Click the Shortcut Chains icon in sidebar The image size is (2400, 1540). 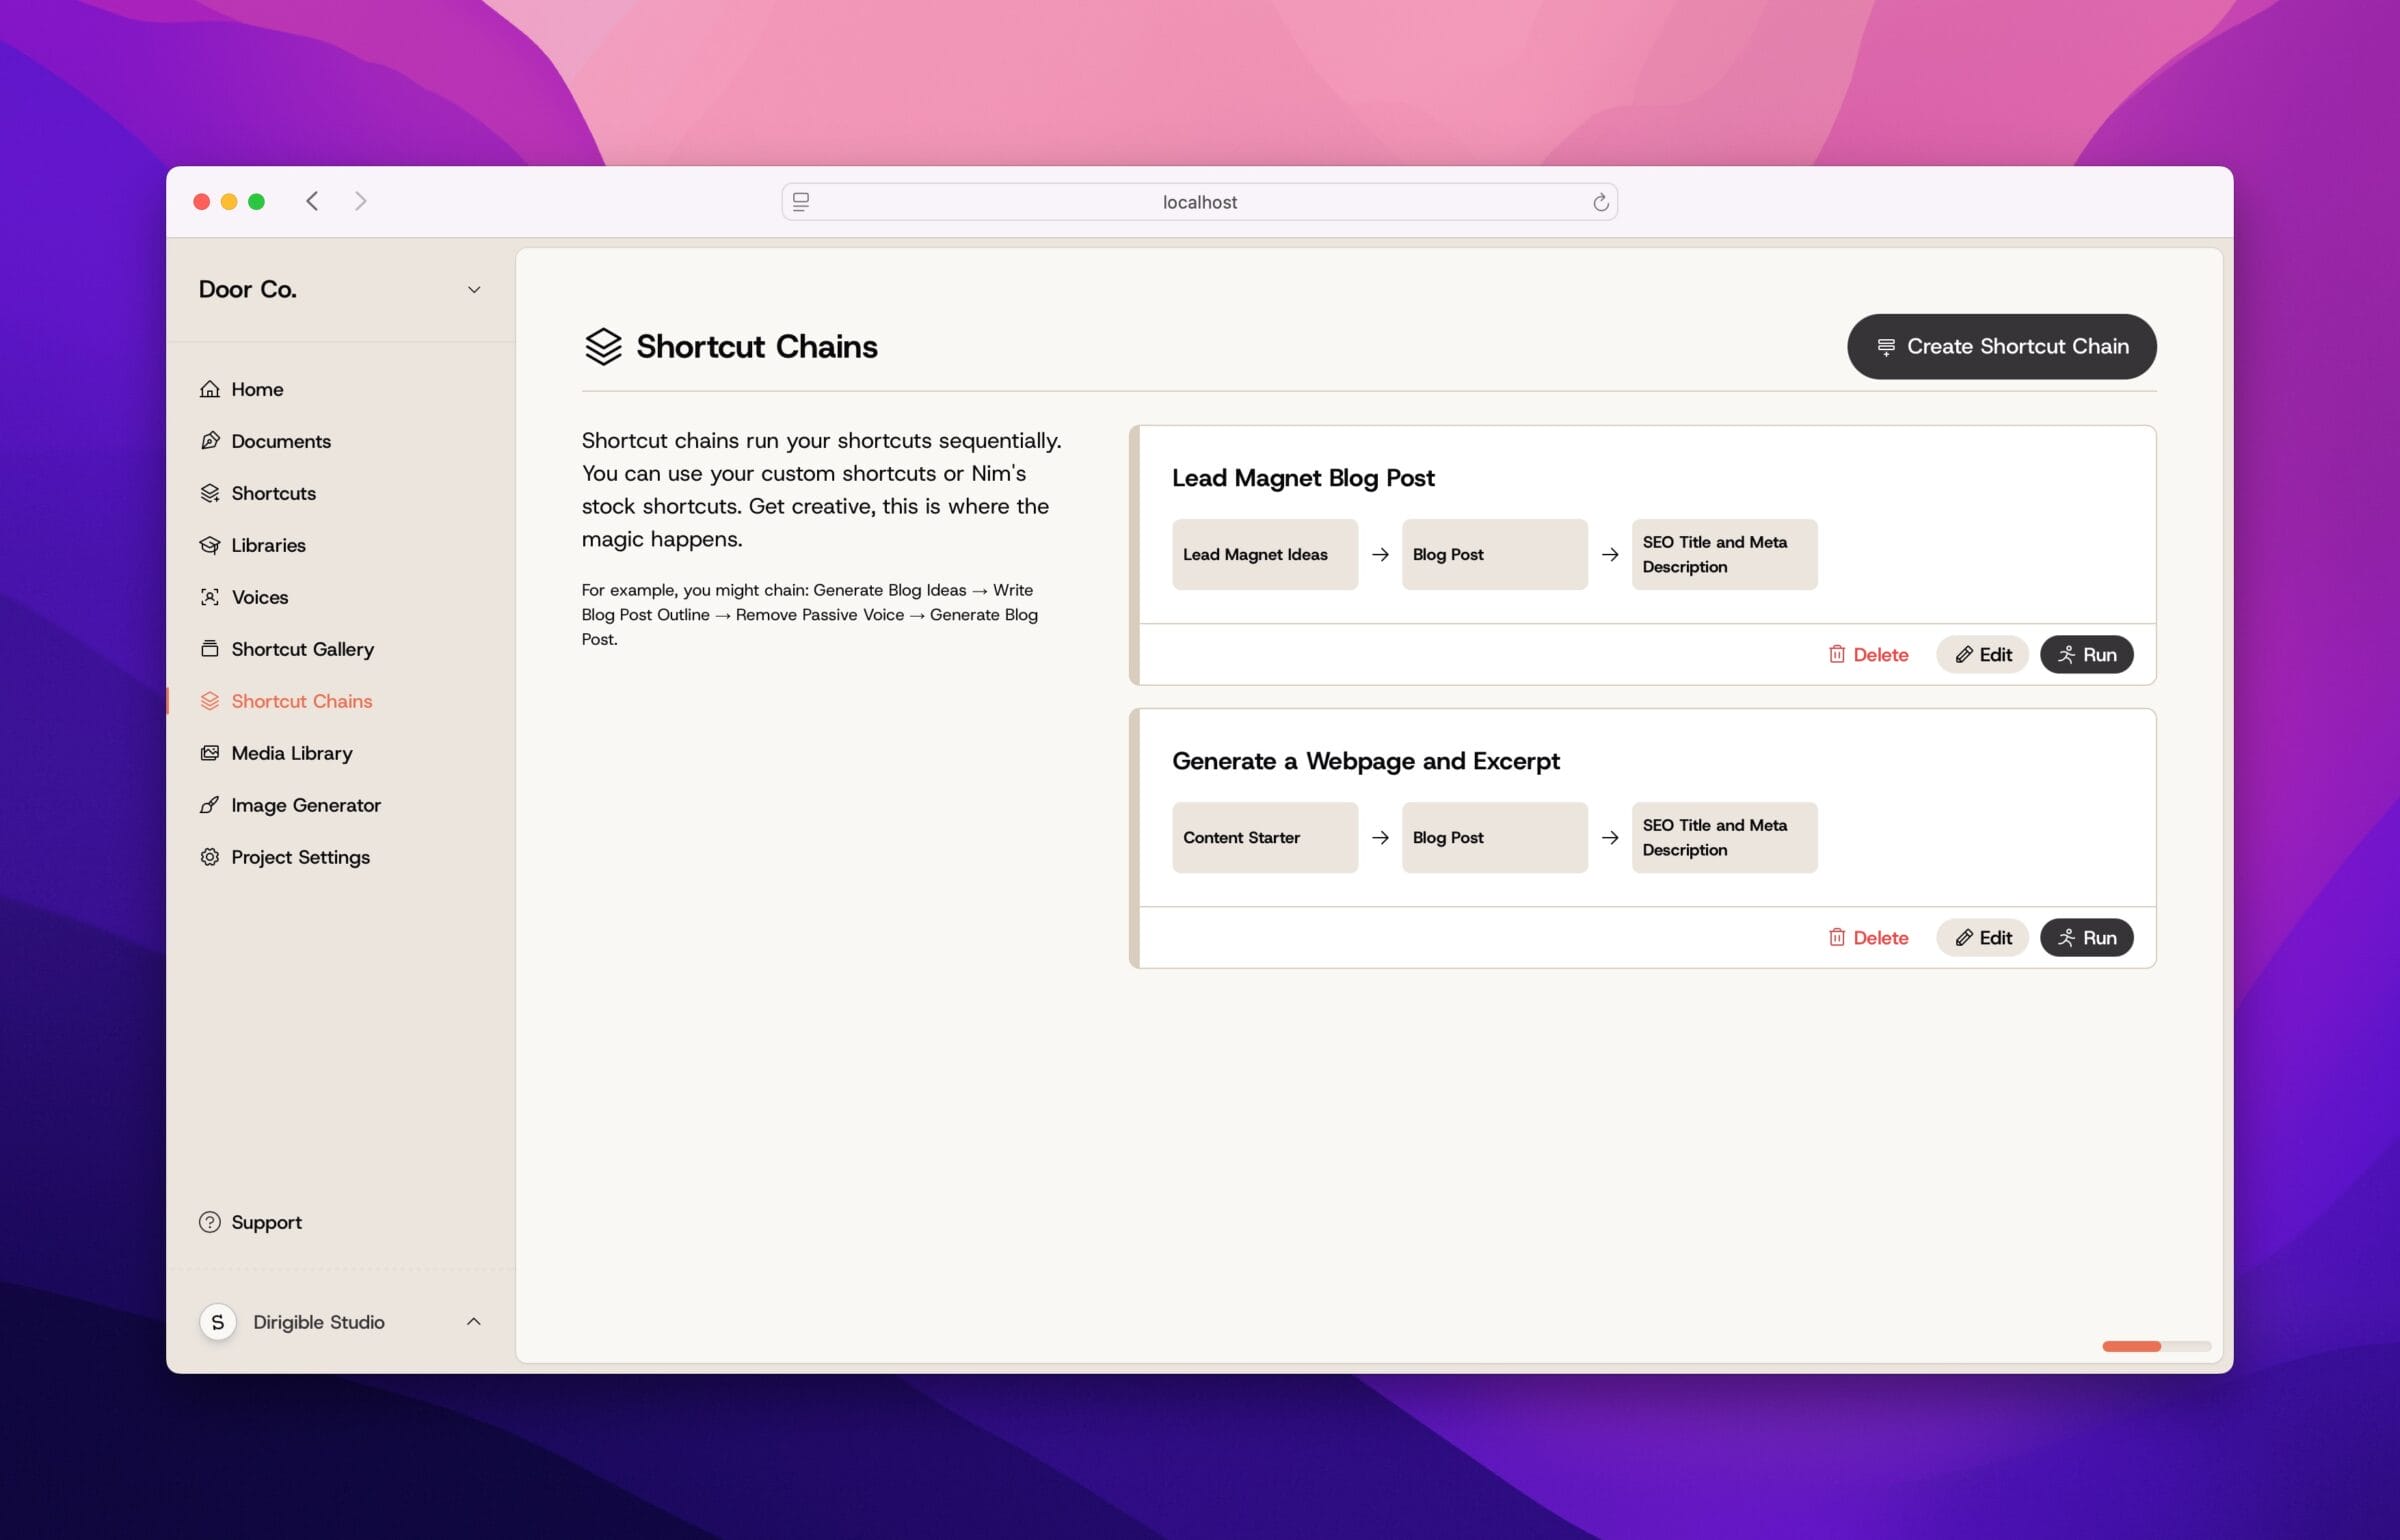coord(212,700)
